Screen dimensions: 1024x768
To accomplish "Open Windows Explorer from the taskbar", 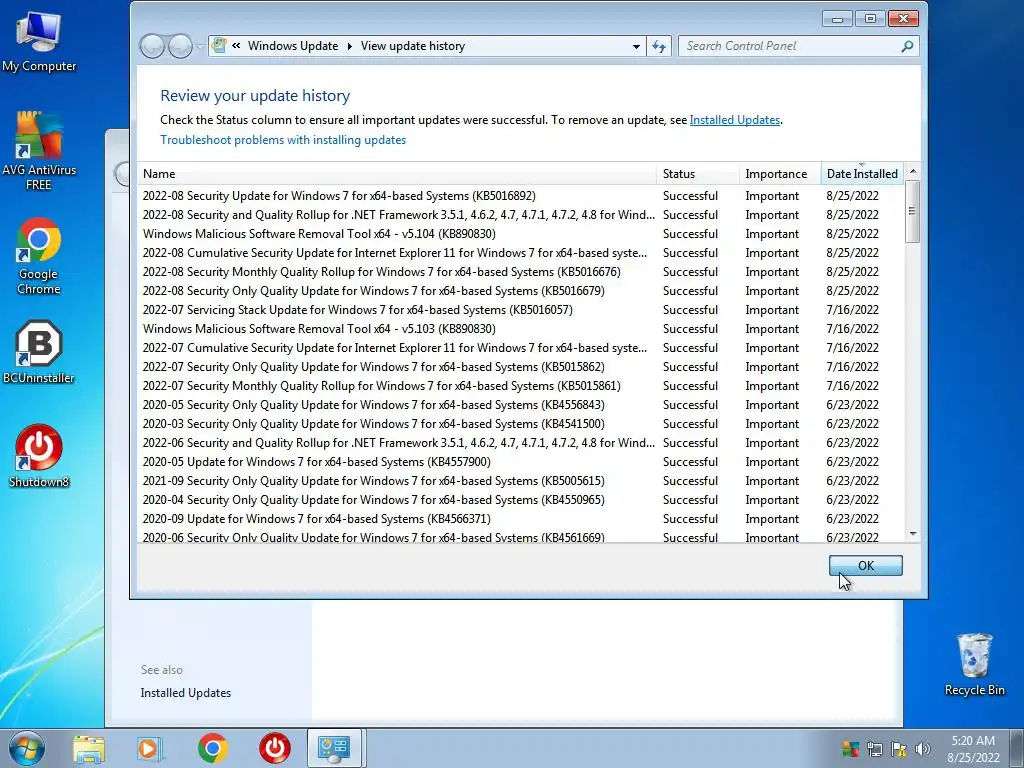I will click(x=89, y=749).
